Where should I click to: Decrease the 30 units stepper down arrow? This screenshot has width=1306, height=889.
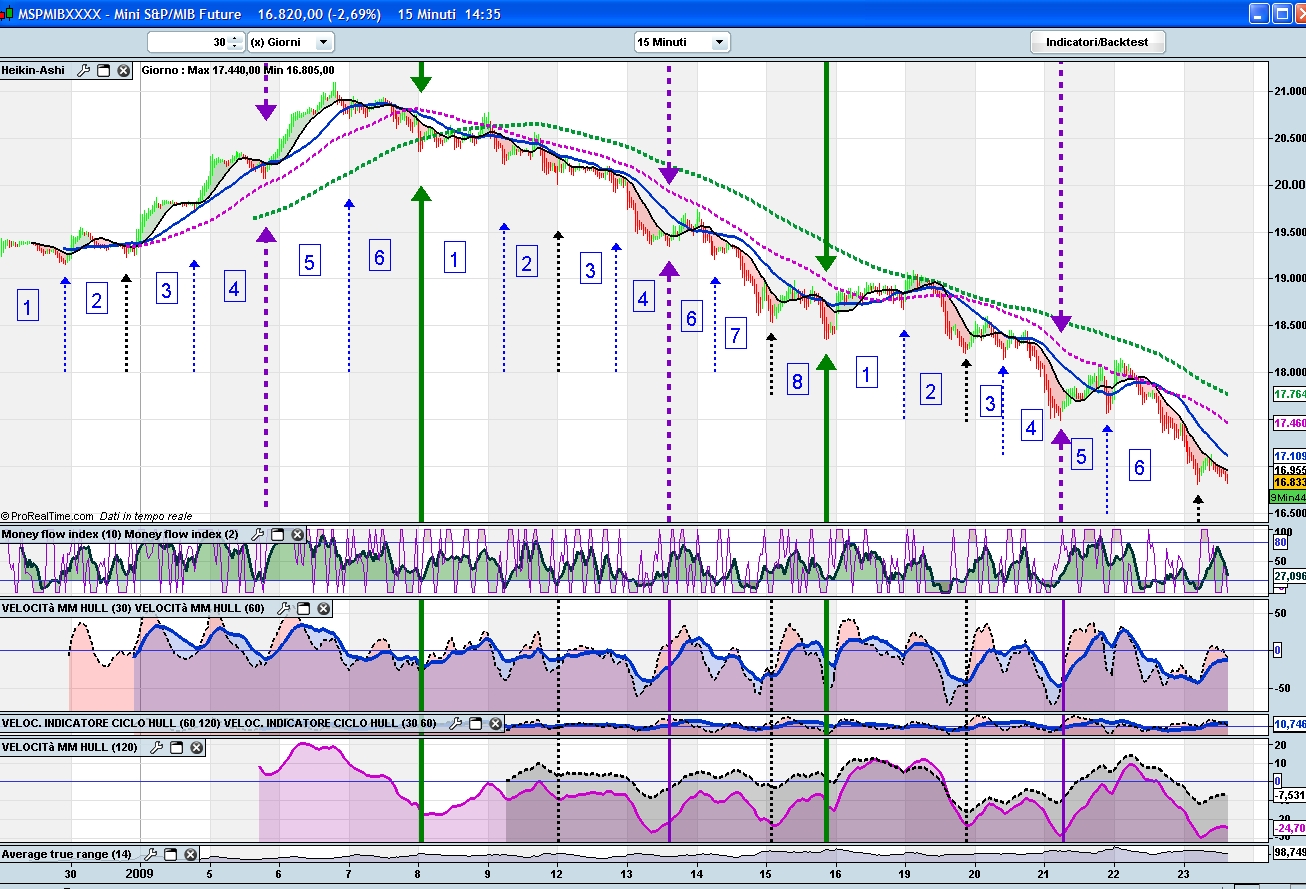point(235,46)
